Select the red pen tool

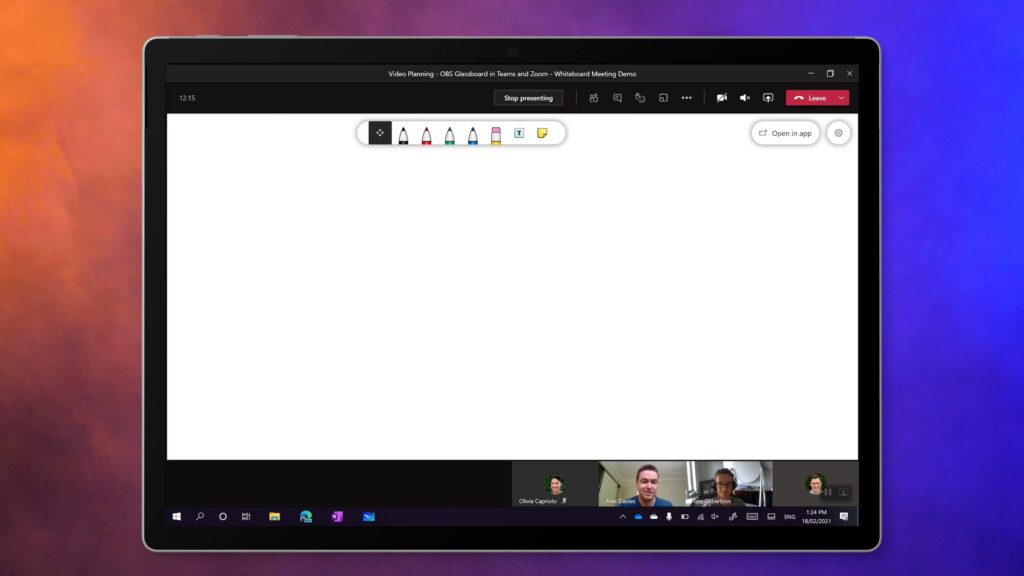click(x=426, y=134)
